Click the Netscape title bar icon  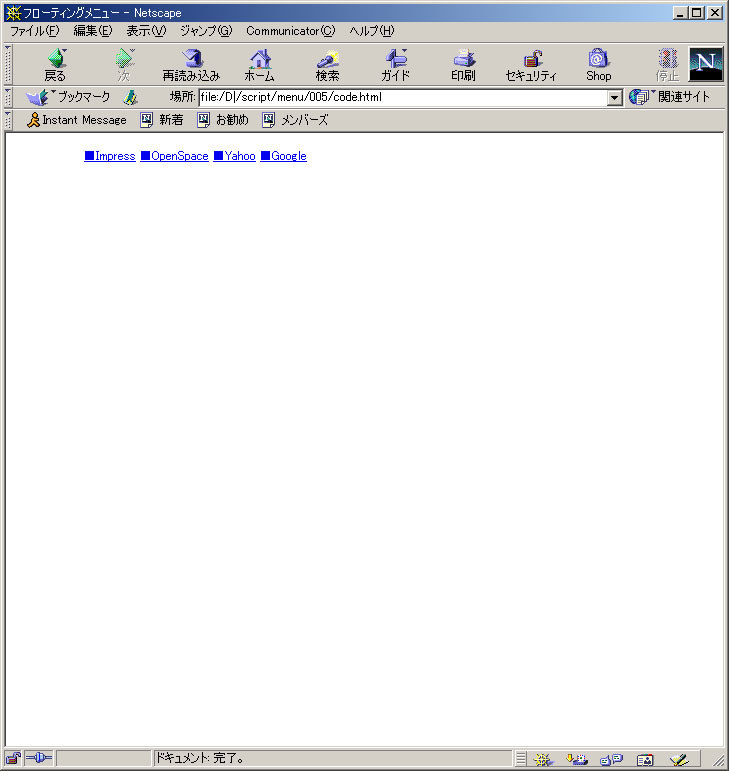click(13, 13)
